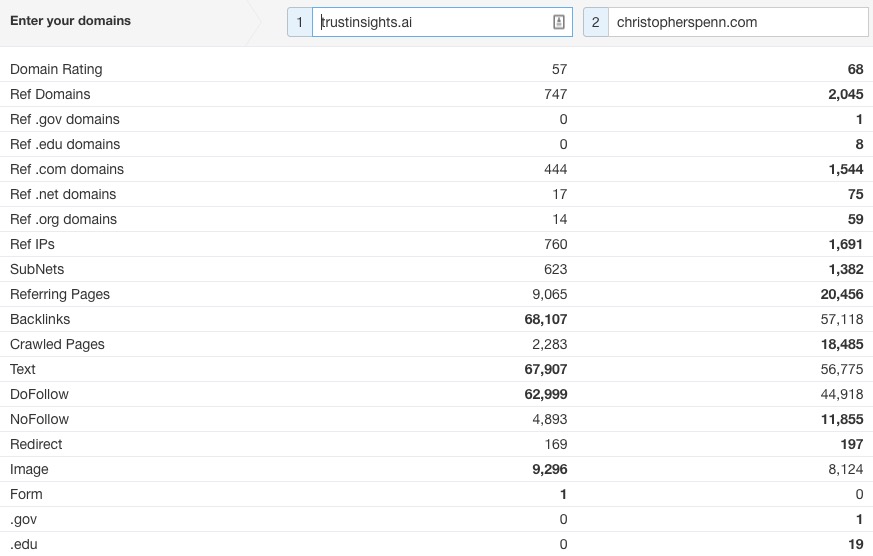The height and width of the screenshot is (556, 873).
Task: Click the 'Ref .com domains' label
Action: [67, 169]
